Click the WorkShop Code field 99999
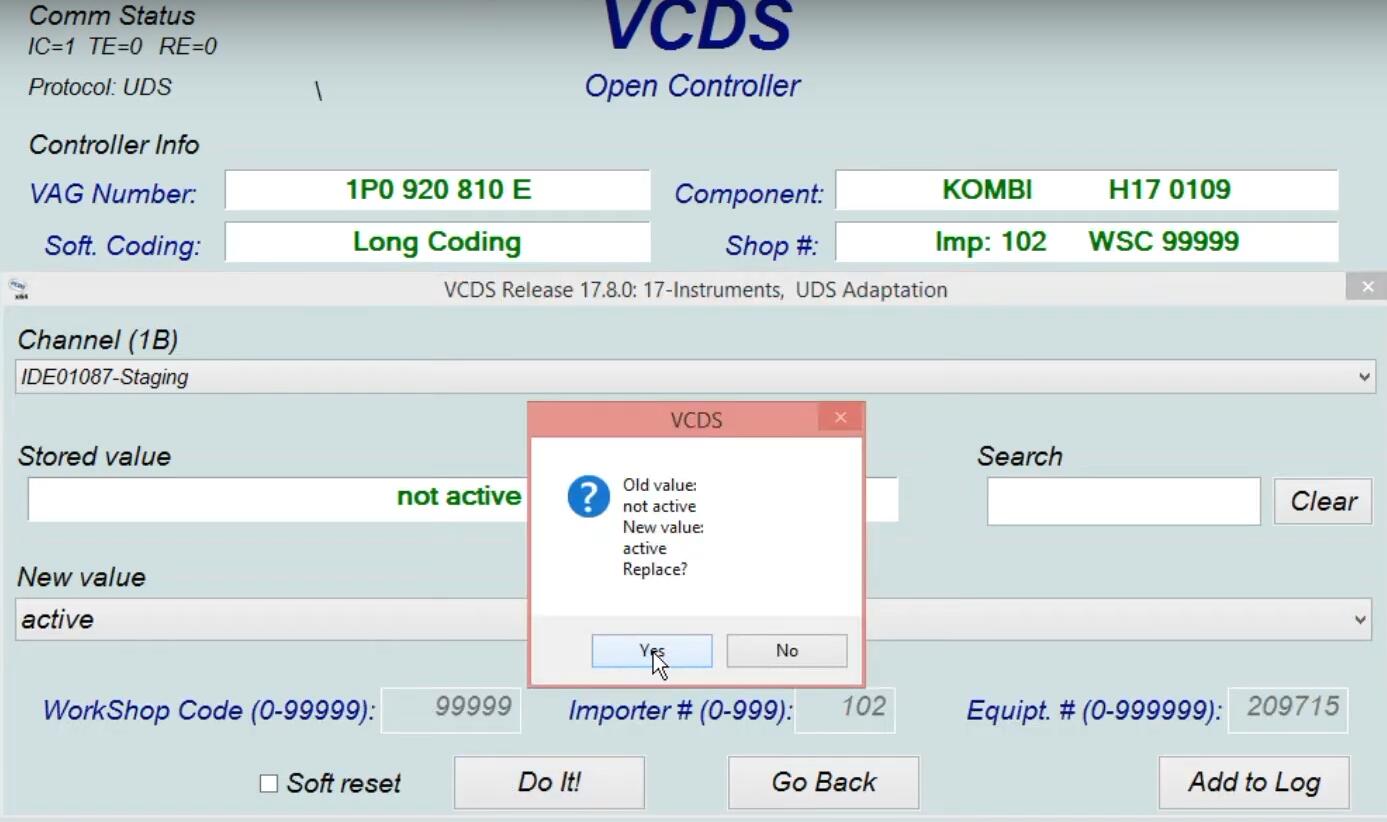The image size is (1387, 822). click(451, 709)
